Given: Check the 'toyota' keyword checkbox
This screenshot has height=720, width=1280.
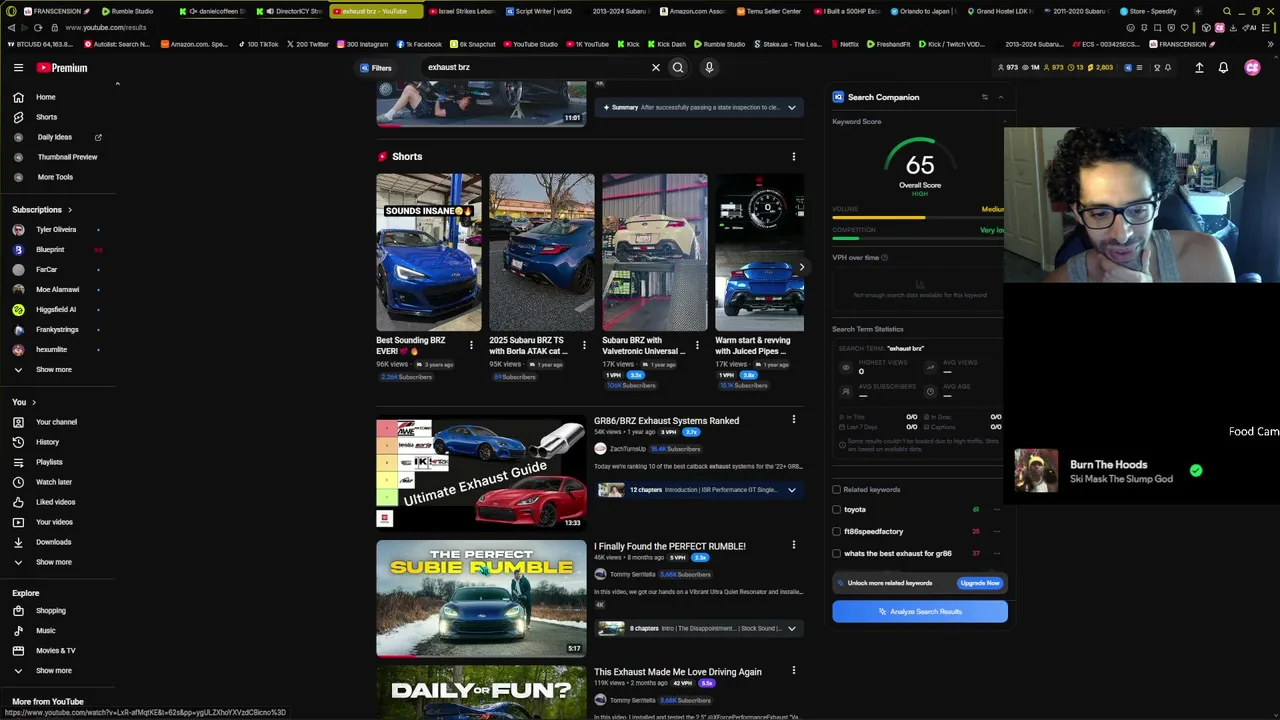Looking at the screenshot, I should tap(837, 510).
